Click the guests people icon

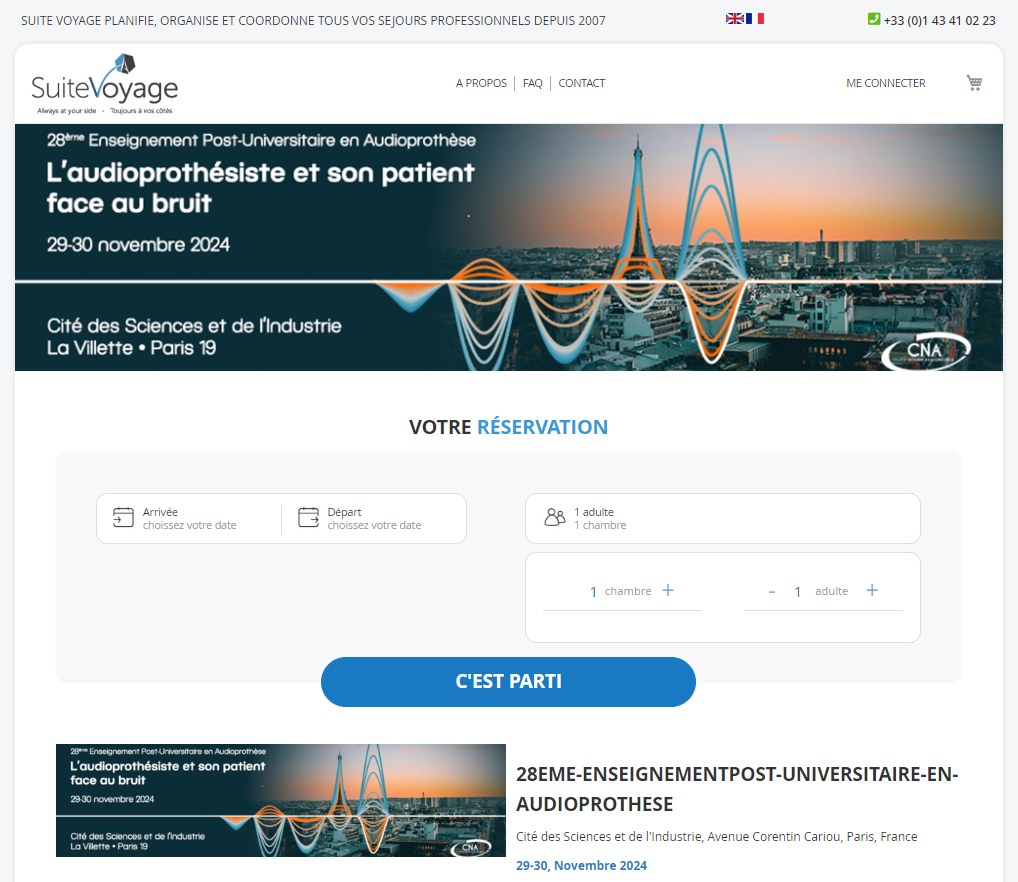pos(554,517)
